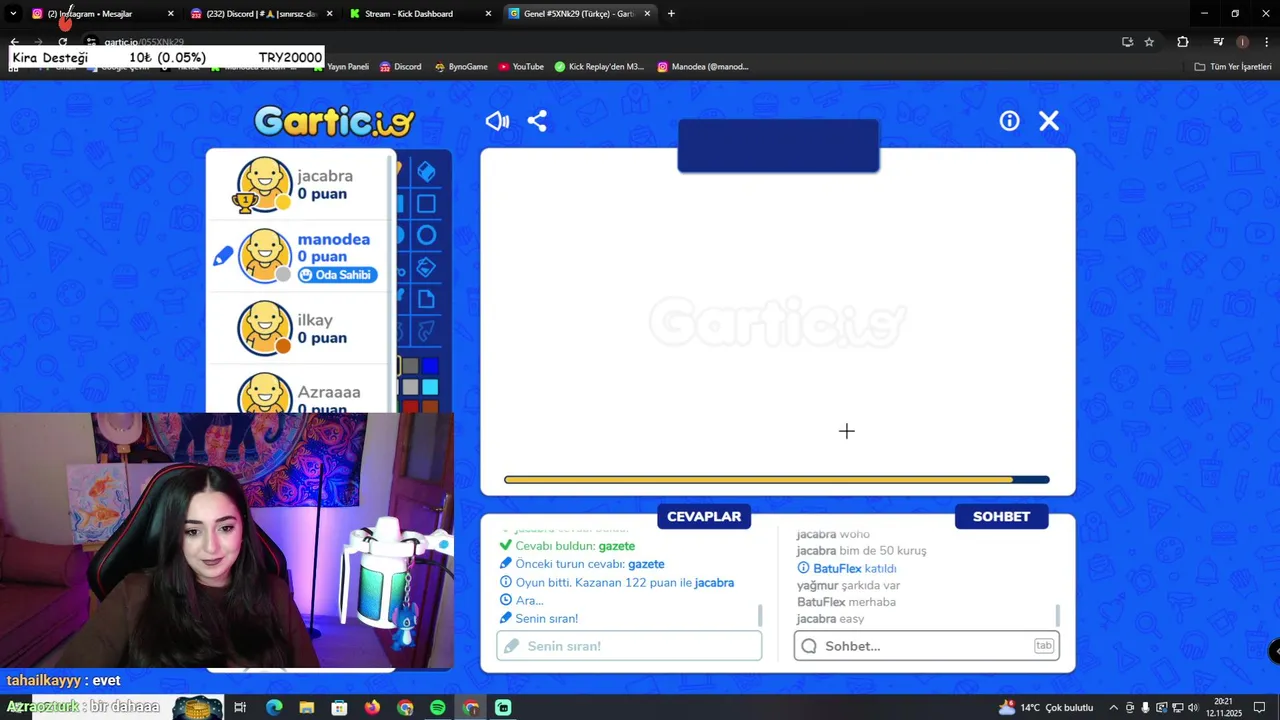Open a new browser tab
The image size is (1280, 720).
pyautogui.click(x=671, y=14)
